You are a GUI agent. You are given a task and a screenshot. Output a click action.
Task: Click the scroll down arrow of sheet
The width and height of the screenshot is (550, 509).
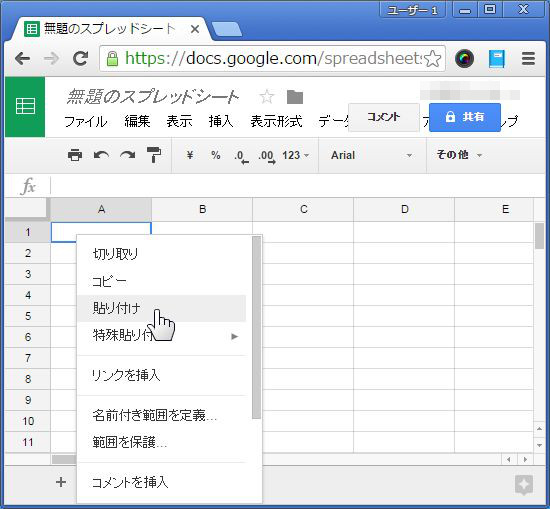pos(539,445)
